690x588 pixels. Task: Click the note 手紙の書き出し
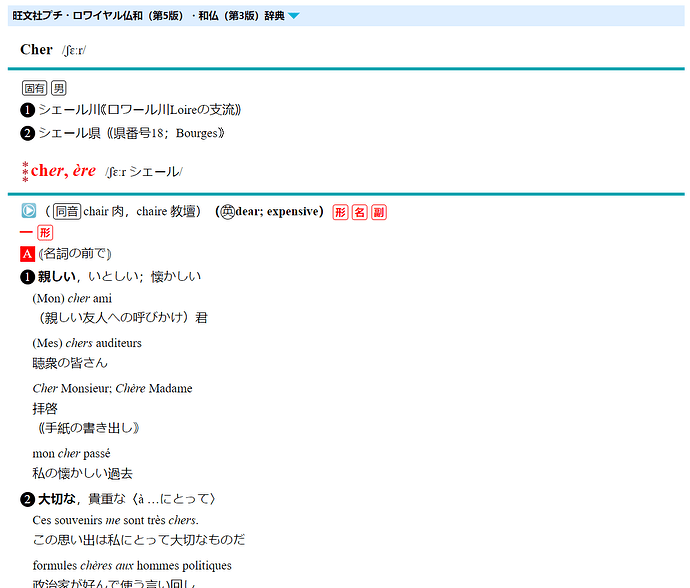click(89, 428)
